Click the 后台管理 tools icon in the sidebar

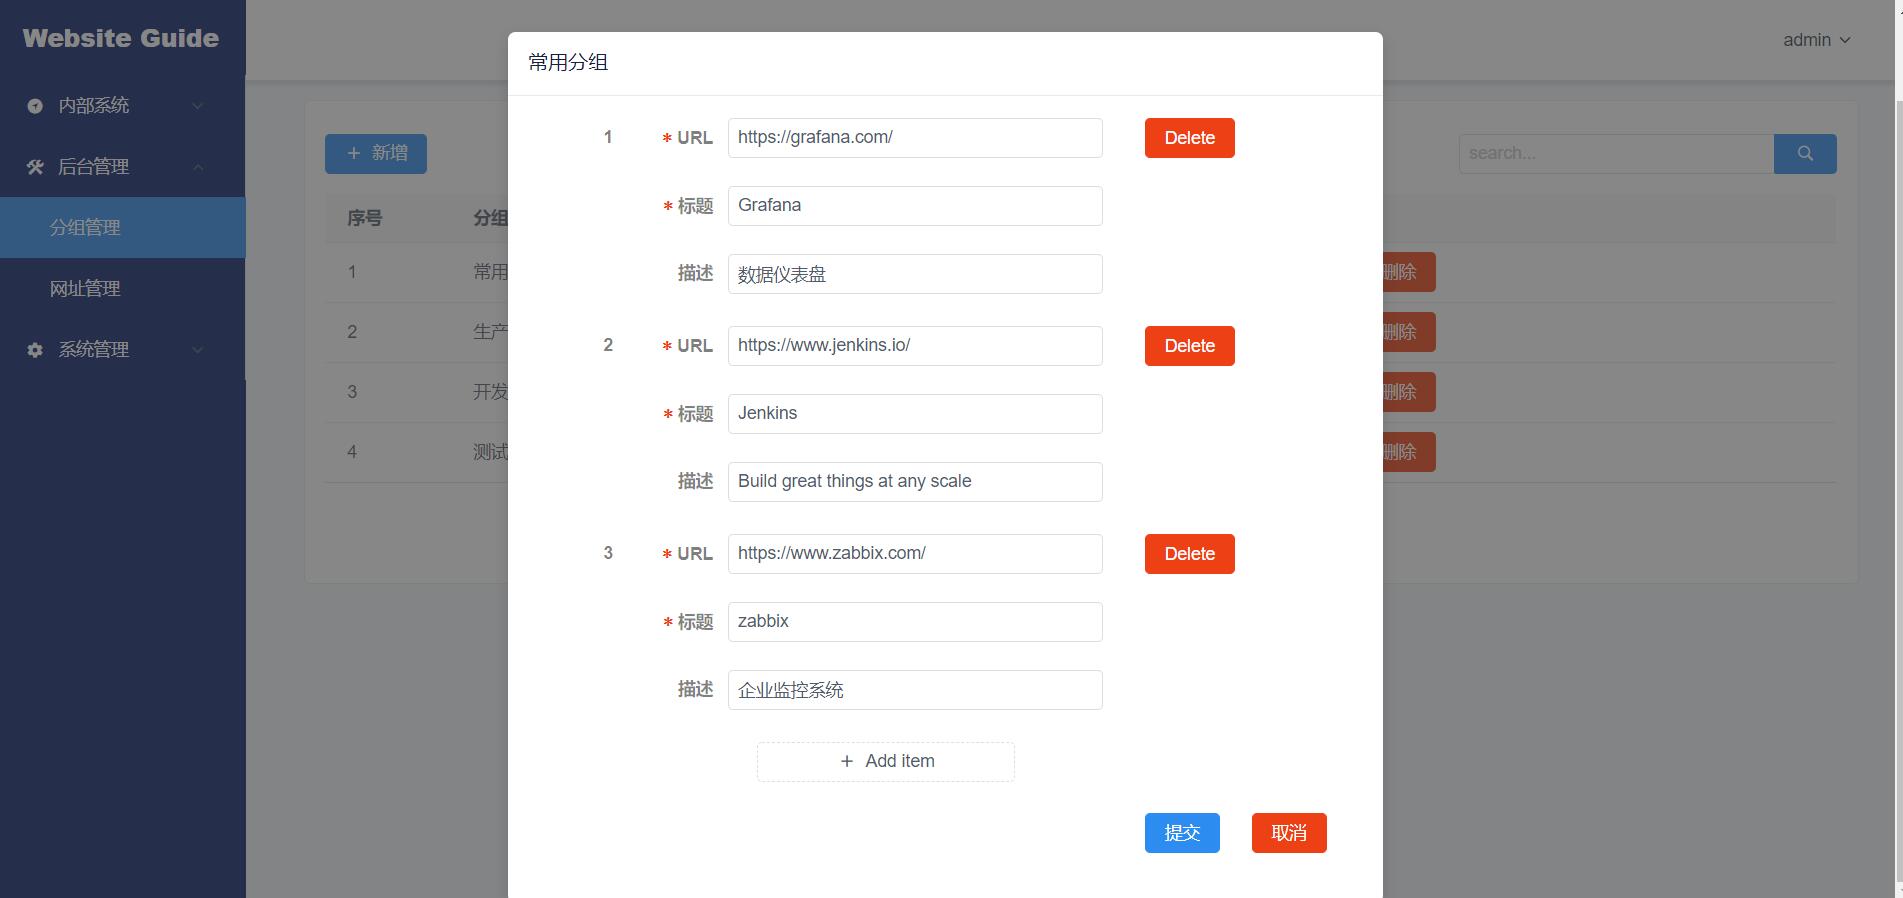(35, 167)
